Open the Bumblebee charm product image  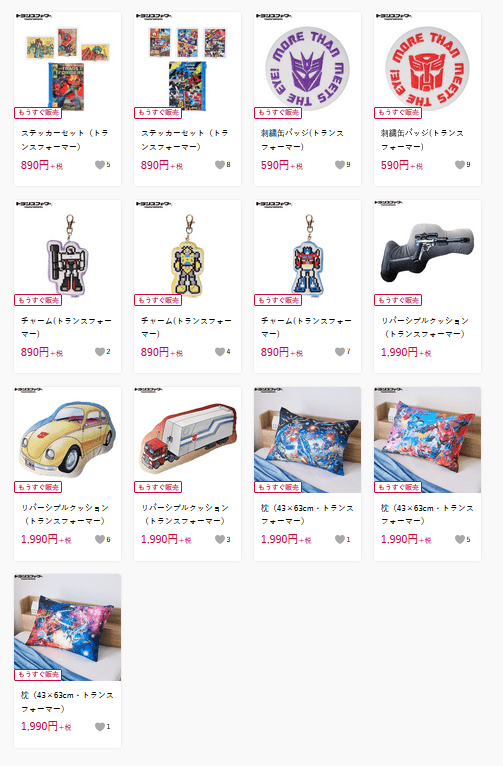(188, 252)
